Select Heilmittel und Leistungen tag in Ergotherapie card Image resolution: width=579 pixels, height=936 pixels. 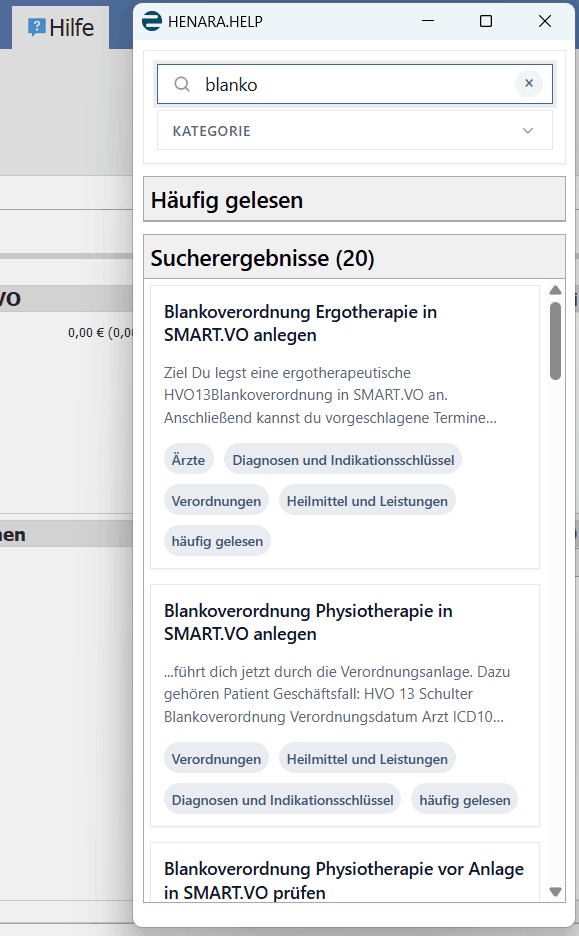click(x=367, y=501)
